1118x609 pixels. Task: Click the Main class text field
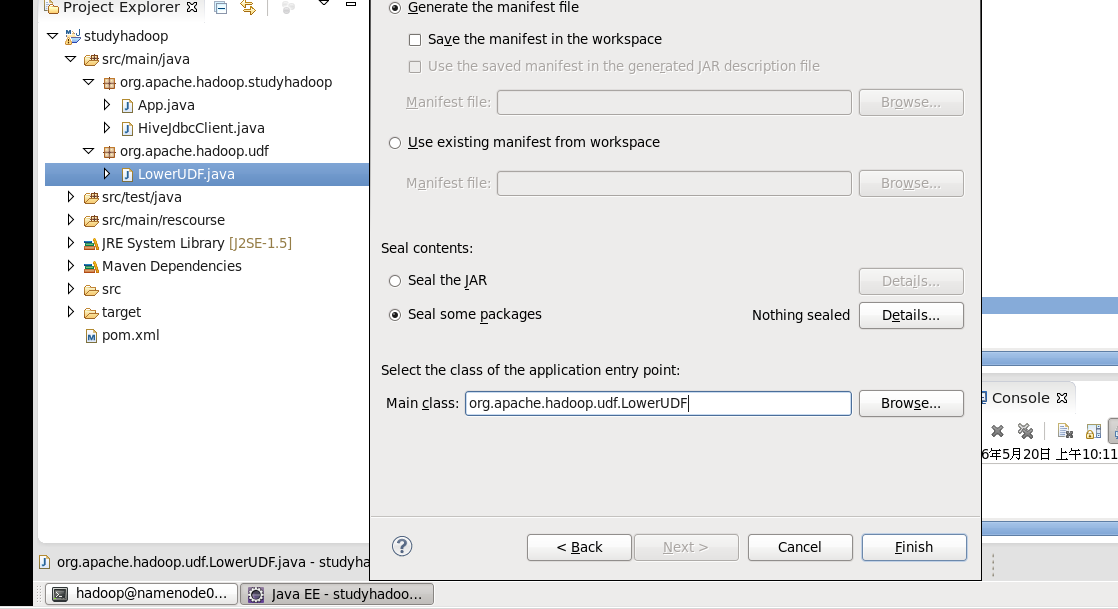pyautogui.click(x=658, y=404)
